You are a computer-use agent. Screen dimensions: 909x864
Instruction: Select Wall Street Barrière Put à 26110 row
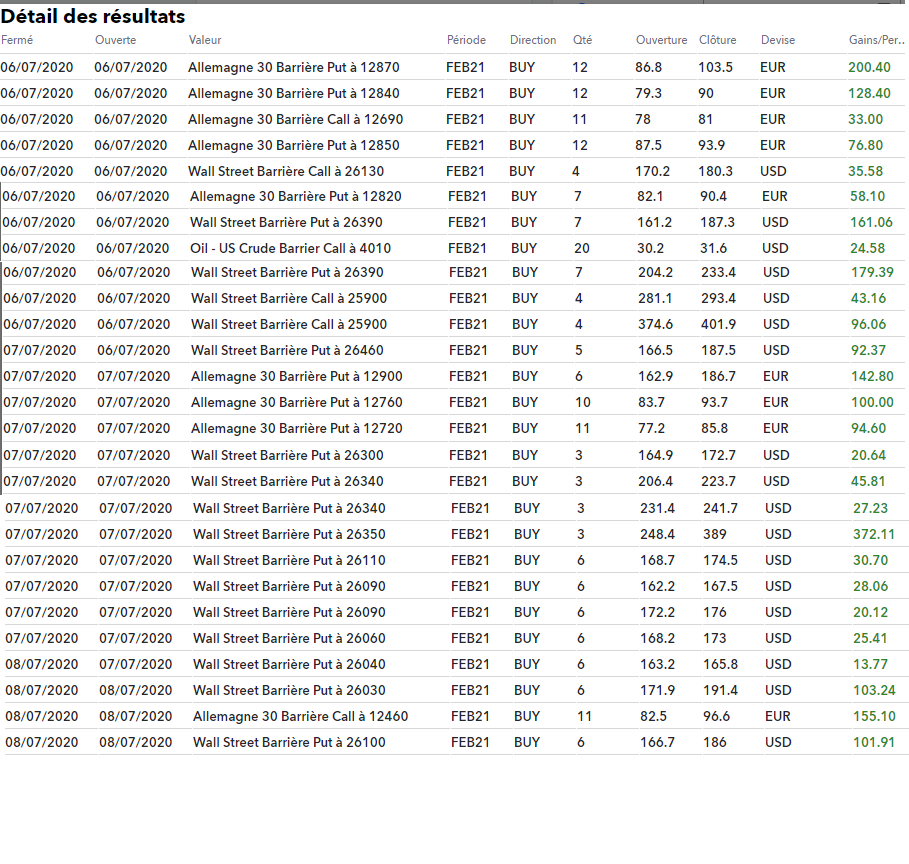455,561
